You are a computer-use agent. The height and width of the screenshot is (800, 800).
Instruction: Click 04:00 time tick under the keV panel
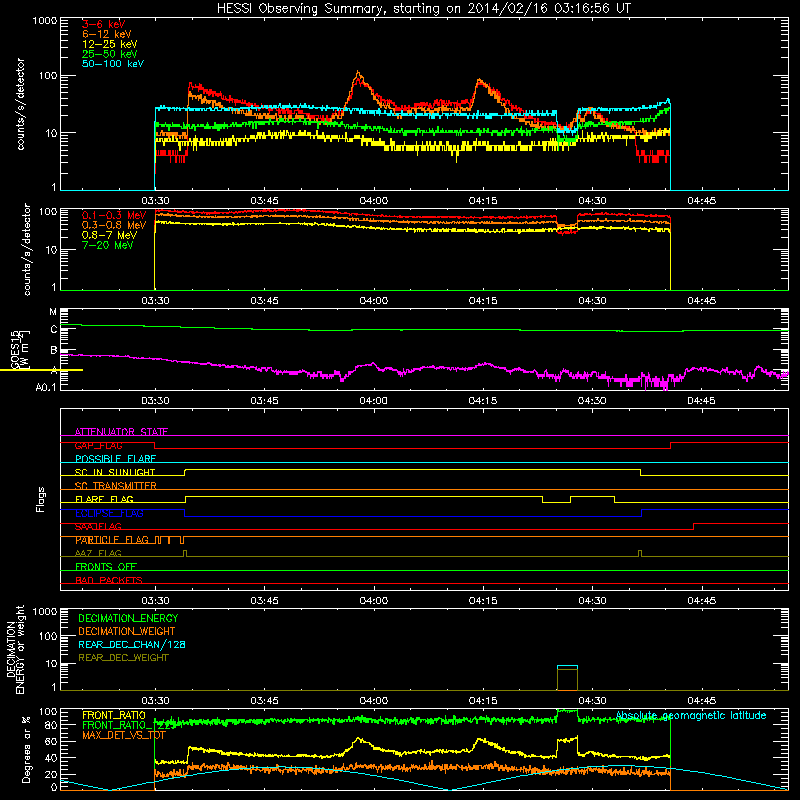[373, 201]
